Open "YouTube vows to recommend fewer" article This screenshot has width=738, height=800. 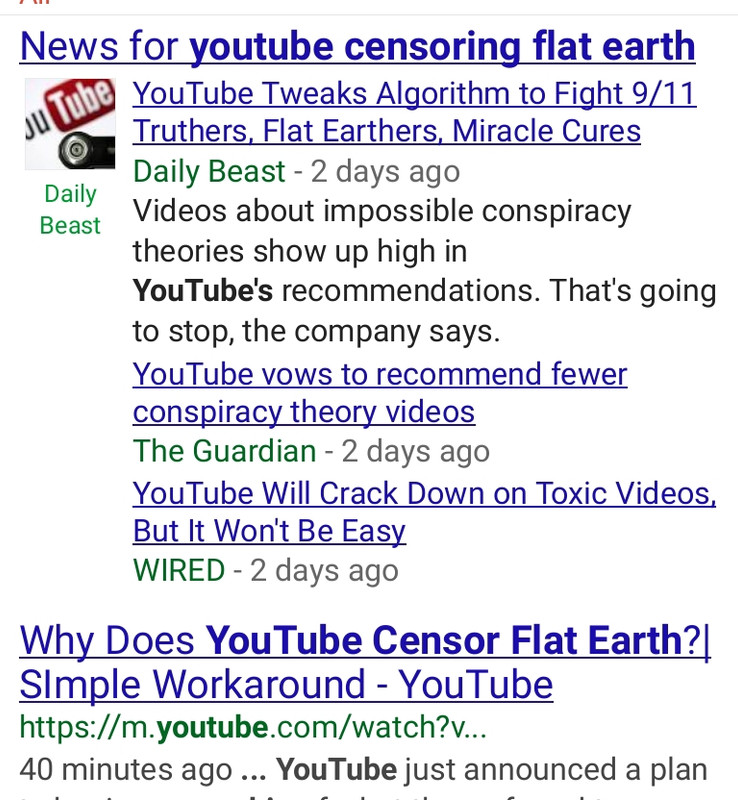(380, 374)
